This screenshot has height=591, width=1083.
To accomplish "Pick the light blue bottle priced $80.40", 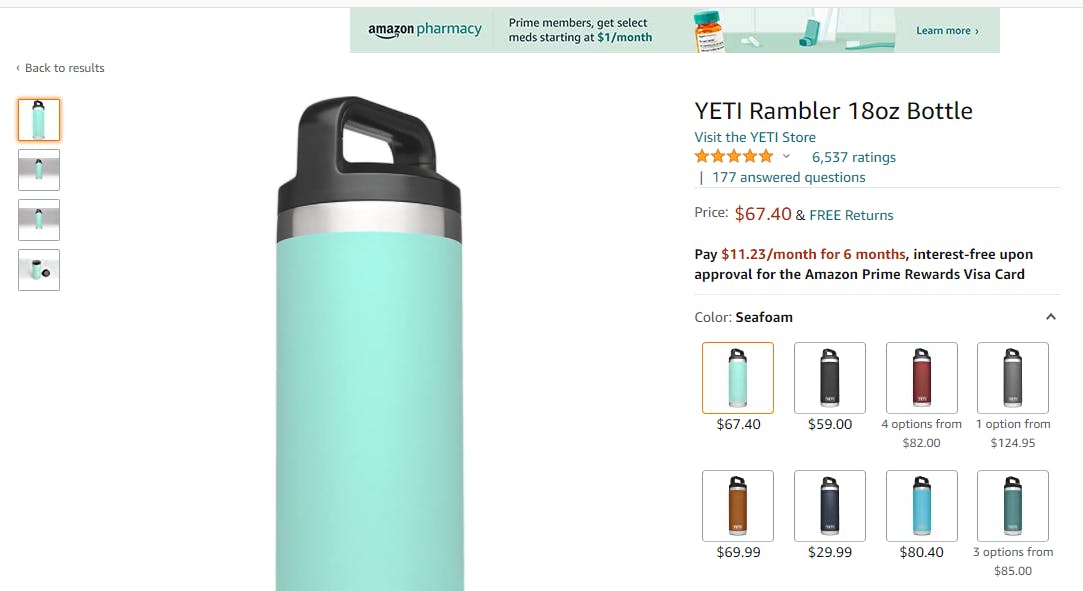I will [921, 505].
